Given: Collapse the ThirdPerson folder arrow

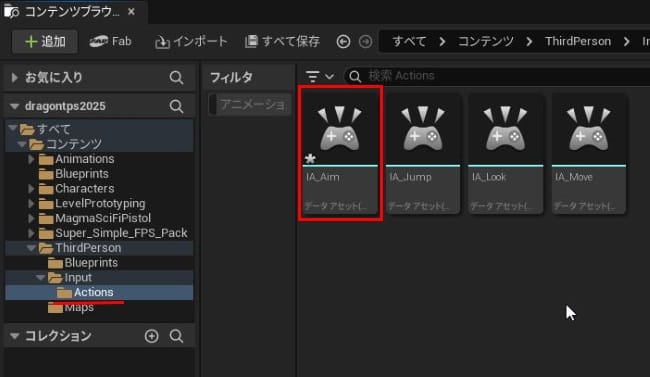Looking at the screenshot, I should coord(31,248).
